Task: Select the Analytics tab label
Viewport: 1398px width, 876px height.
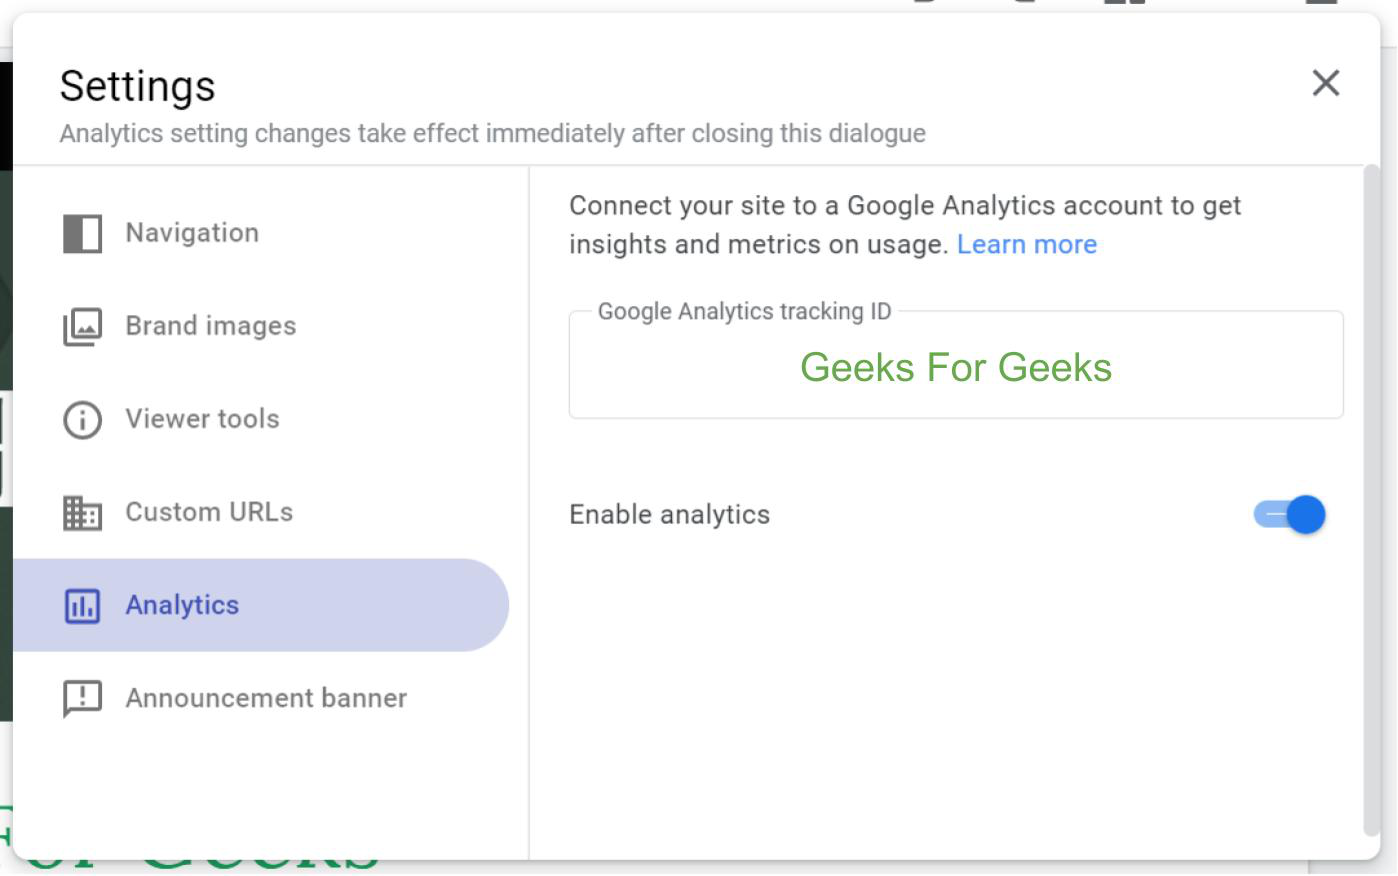Action: coord(182,605)
